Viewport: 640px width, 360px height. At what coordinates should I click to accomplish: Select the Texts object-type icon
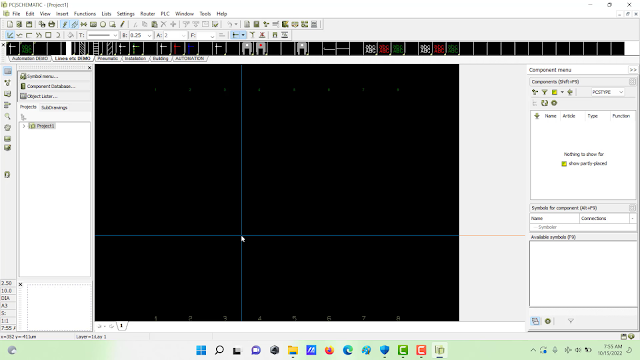click(x=93, y=24)
